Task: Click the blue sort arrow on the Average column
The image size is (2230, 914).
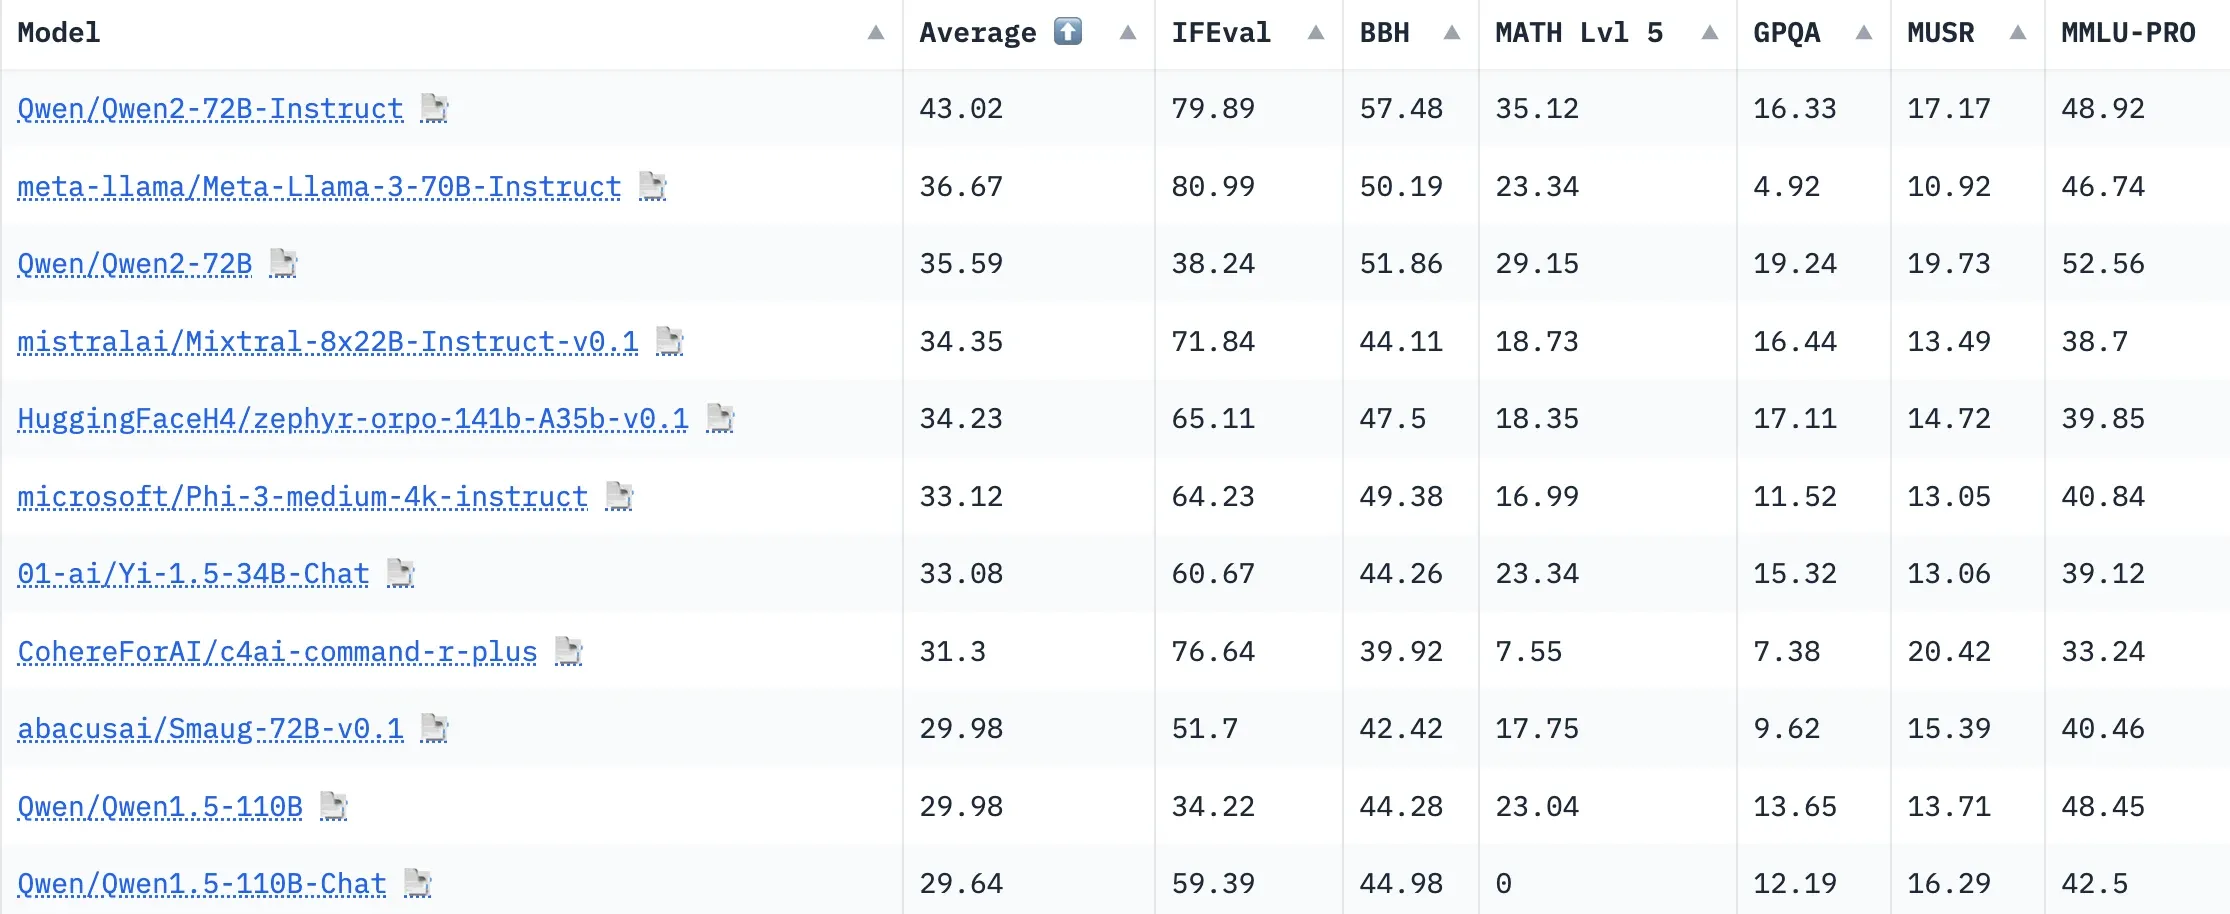Action: (x=1067, y=31)
